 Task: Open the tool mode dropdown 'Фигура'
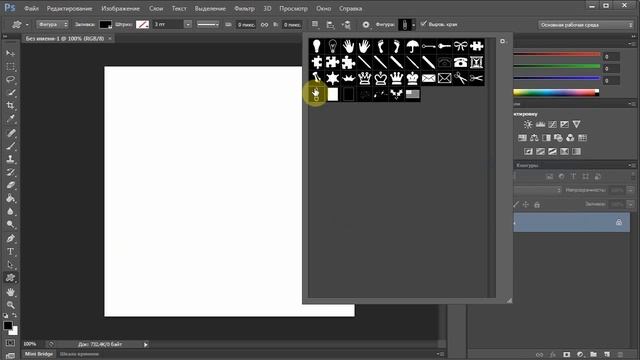pyautogui.click(x=52, y=24)
